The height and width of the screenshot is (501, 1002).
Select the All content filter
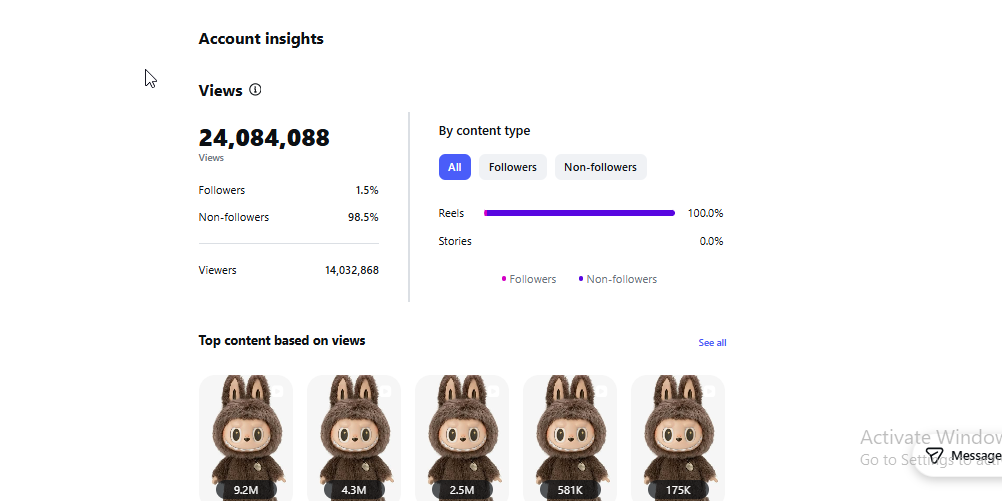pyautogui.click(x=454, y=167)
